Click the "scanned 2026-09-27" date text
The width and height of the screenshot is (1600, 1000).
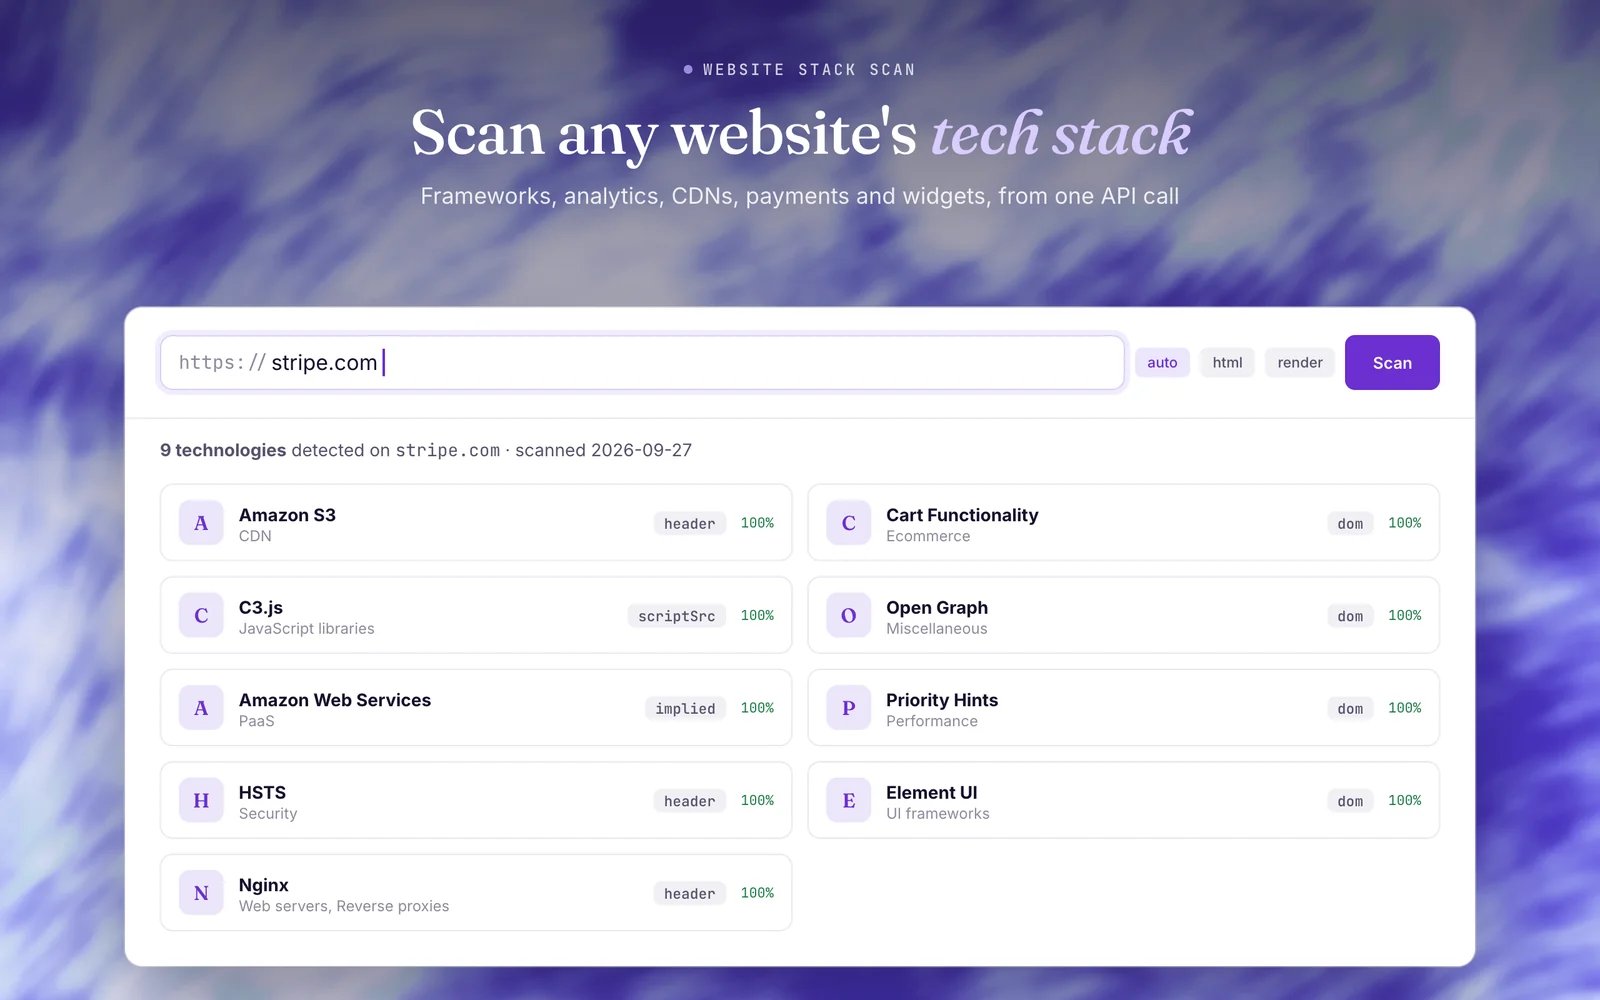(603, 450)
